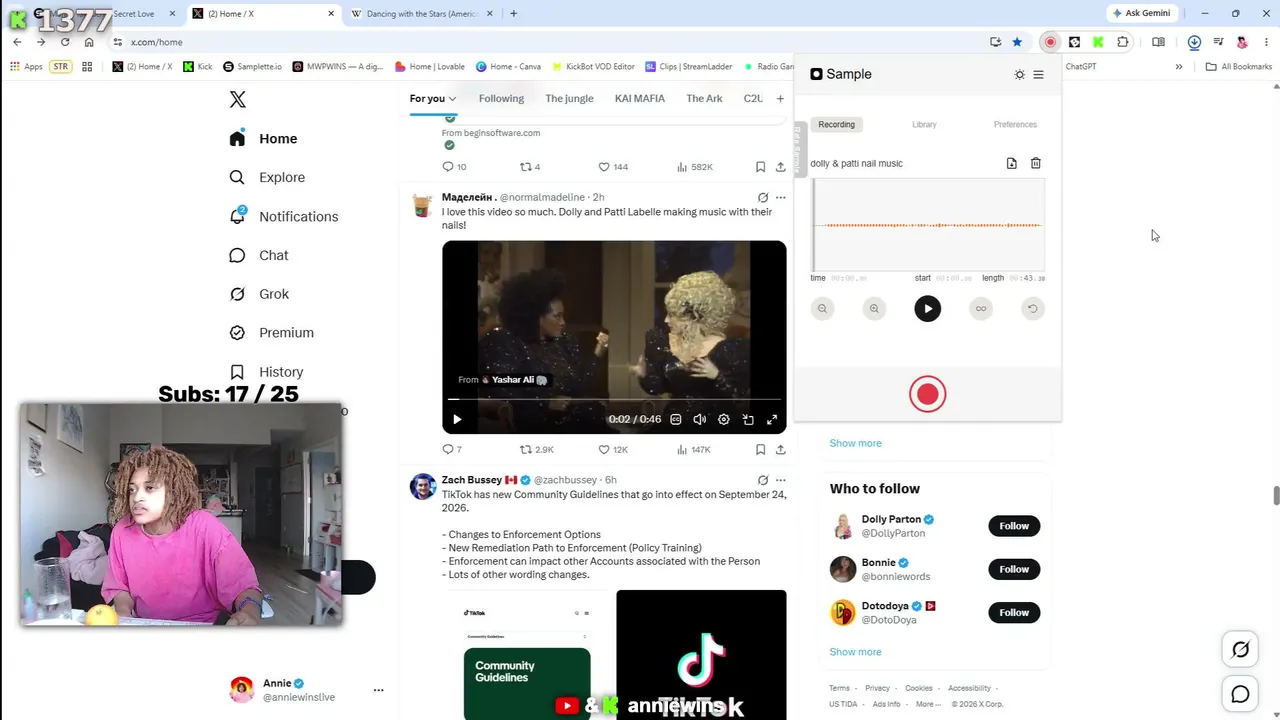Open History in the X sidebar

[266, 372]
